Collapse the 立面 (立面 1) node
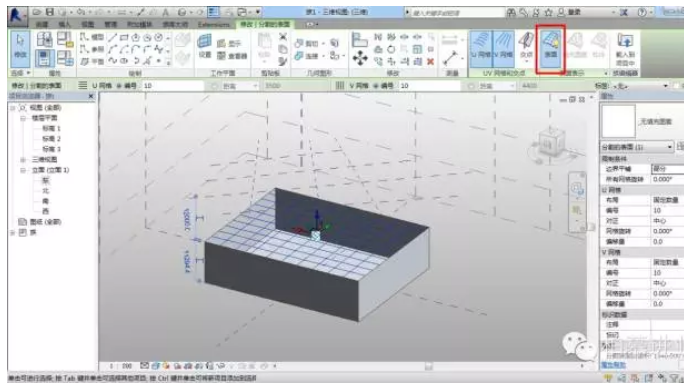 [x=23, y=170]
